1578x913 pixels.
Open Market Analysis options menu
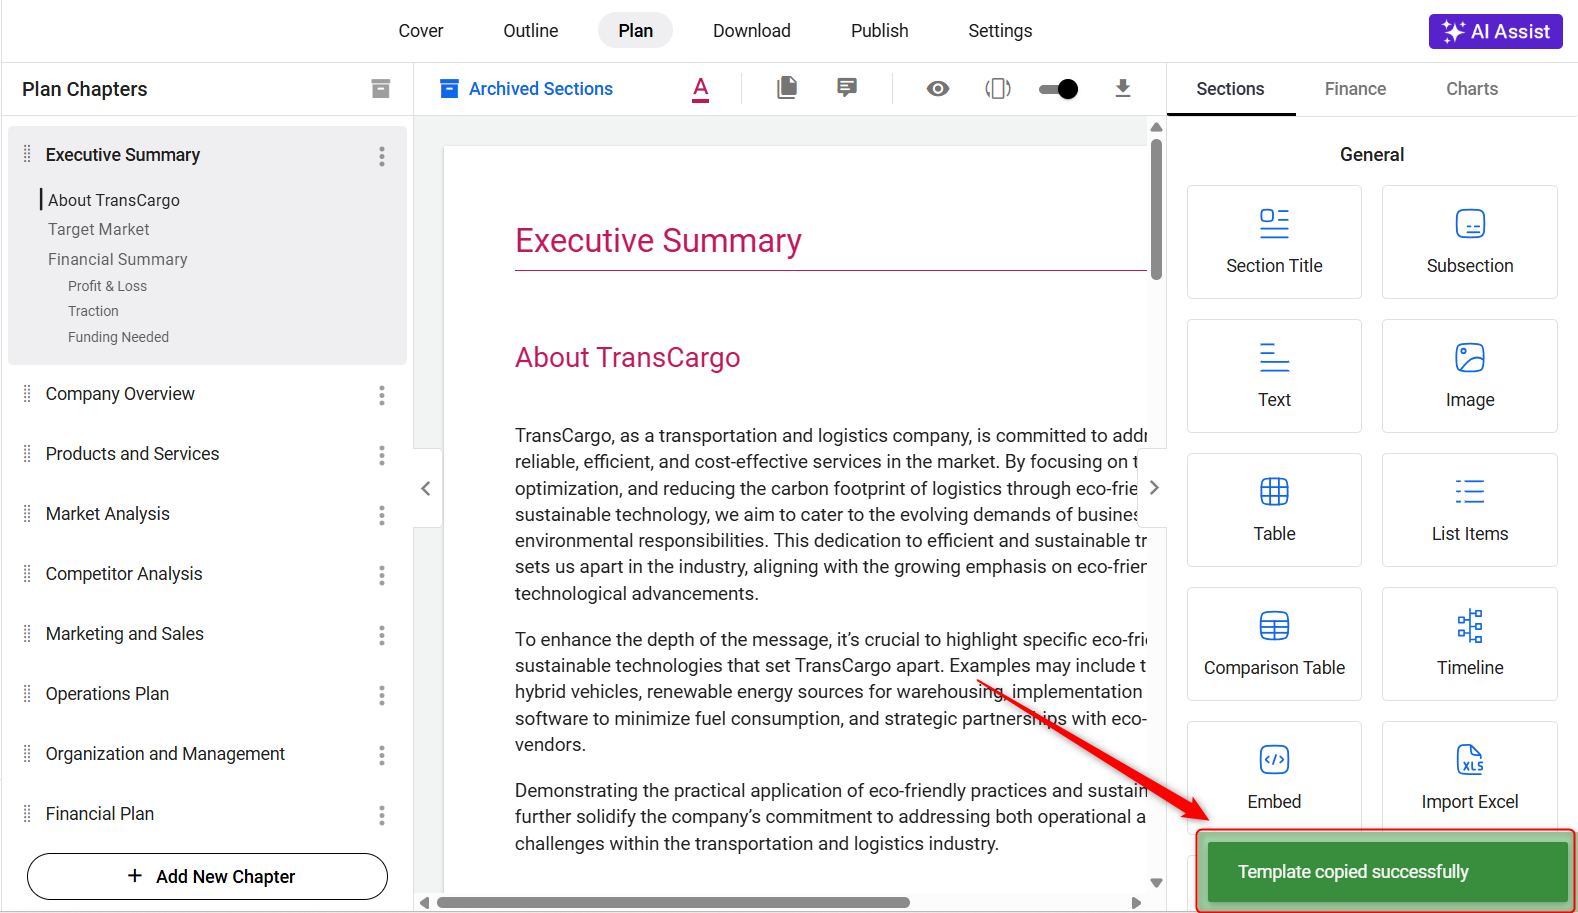pyautogui.click(x=382, y=515)
